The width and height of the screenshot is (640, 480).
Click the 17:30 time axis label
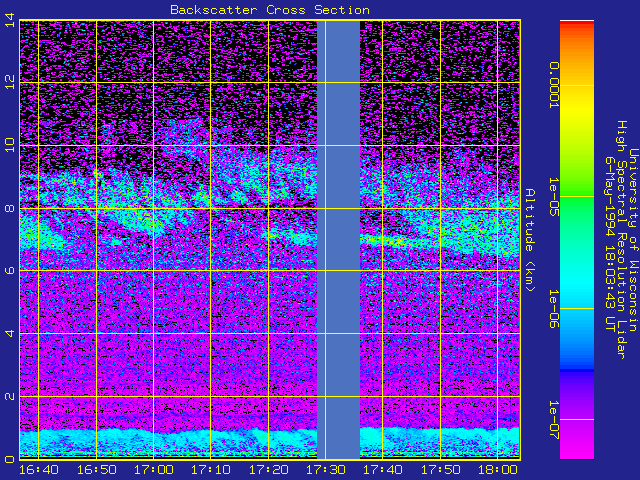[326, 470]
